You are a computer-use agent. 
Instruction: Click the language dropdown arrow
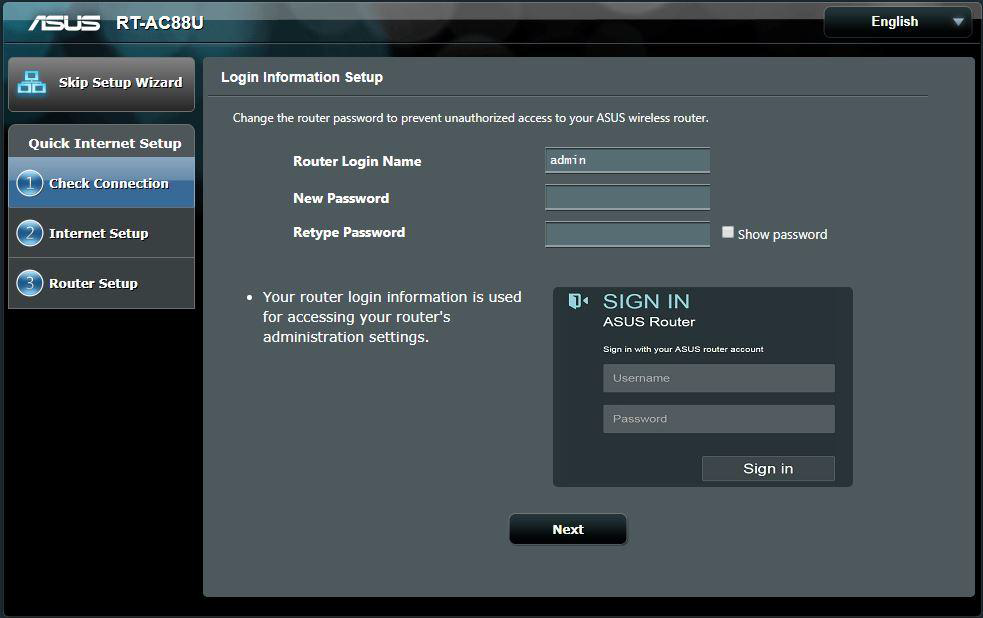pyautogui.click(x=957, y=22)
